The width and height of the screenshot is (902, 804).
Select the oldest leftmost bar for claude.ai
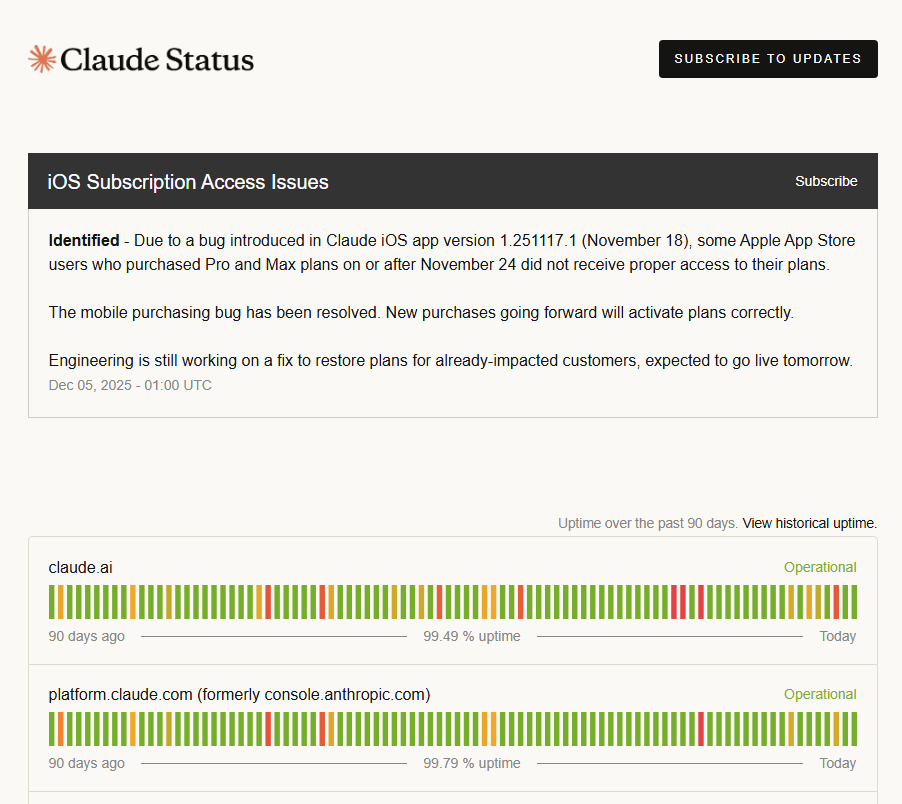click(52, 602)
